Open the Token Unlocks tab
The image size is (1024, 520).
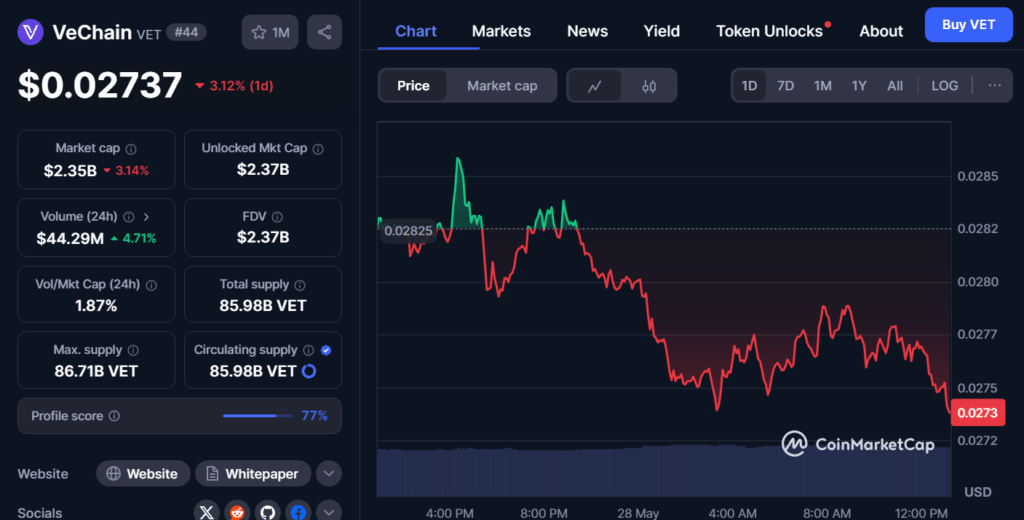[x=769, y=31]
